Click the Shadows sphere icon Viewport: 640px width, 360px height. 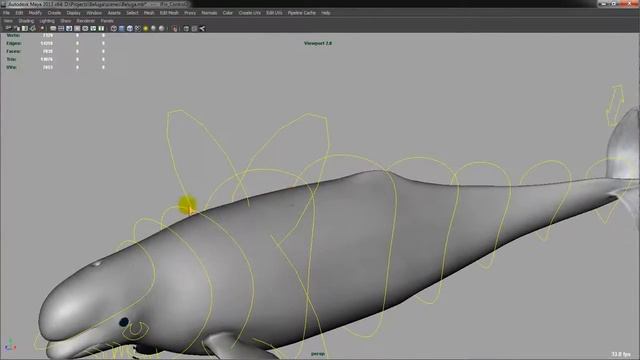pyautogui.click(x=153, y=29)
